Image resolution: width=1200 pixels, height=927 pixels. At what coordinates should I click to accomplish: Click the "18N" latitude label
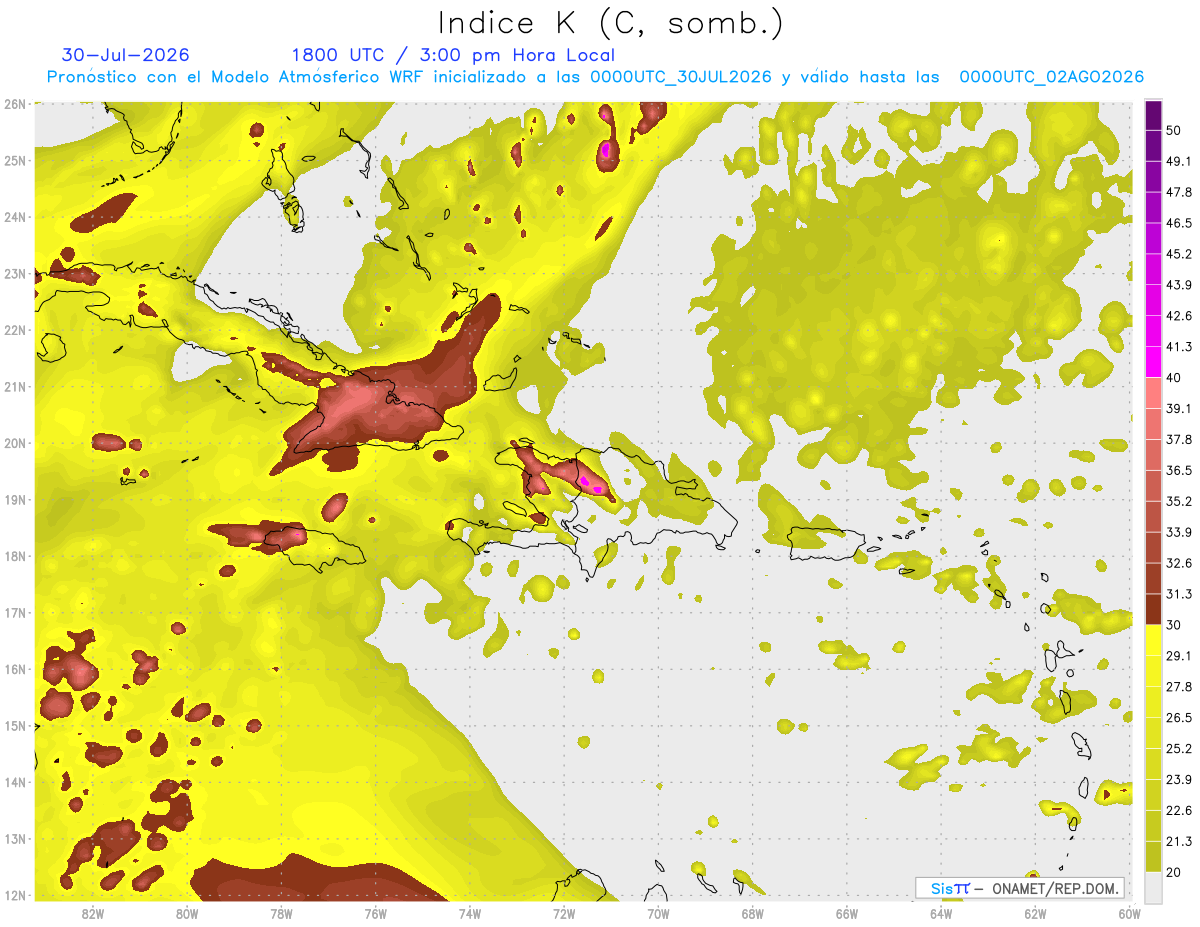coord(15,556)
